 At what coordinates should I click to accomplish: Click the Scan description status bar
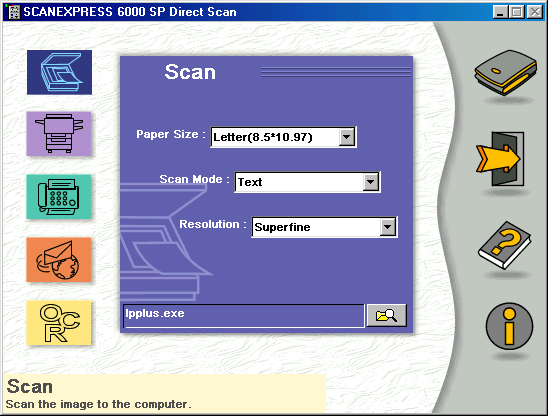164,394
